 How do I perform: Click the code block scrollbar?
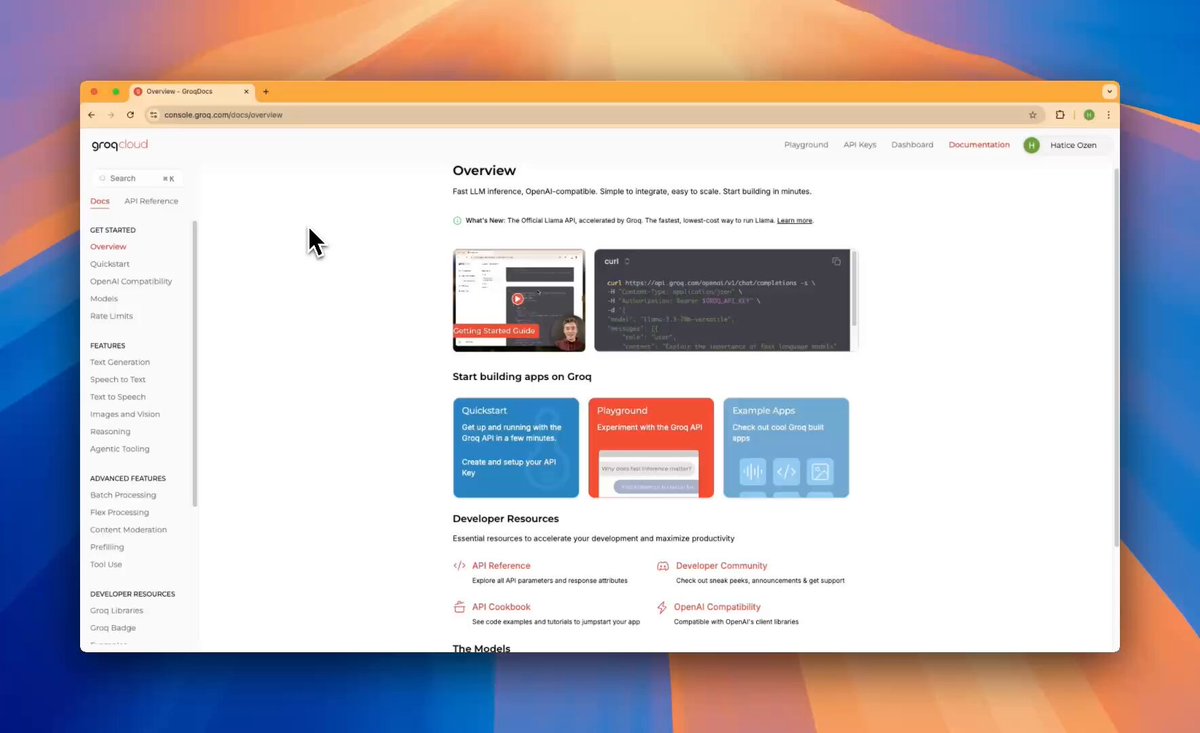click(x=854, y=288)
